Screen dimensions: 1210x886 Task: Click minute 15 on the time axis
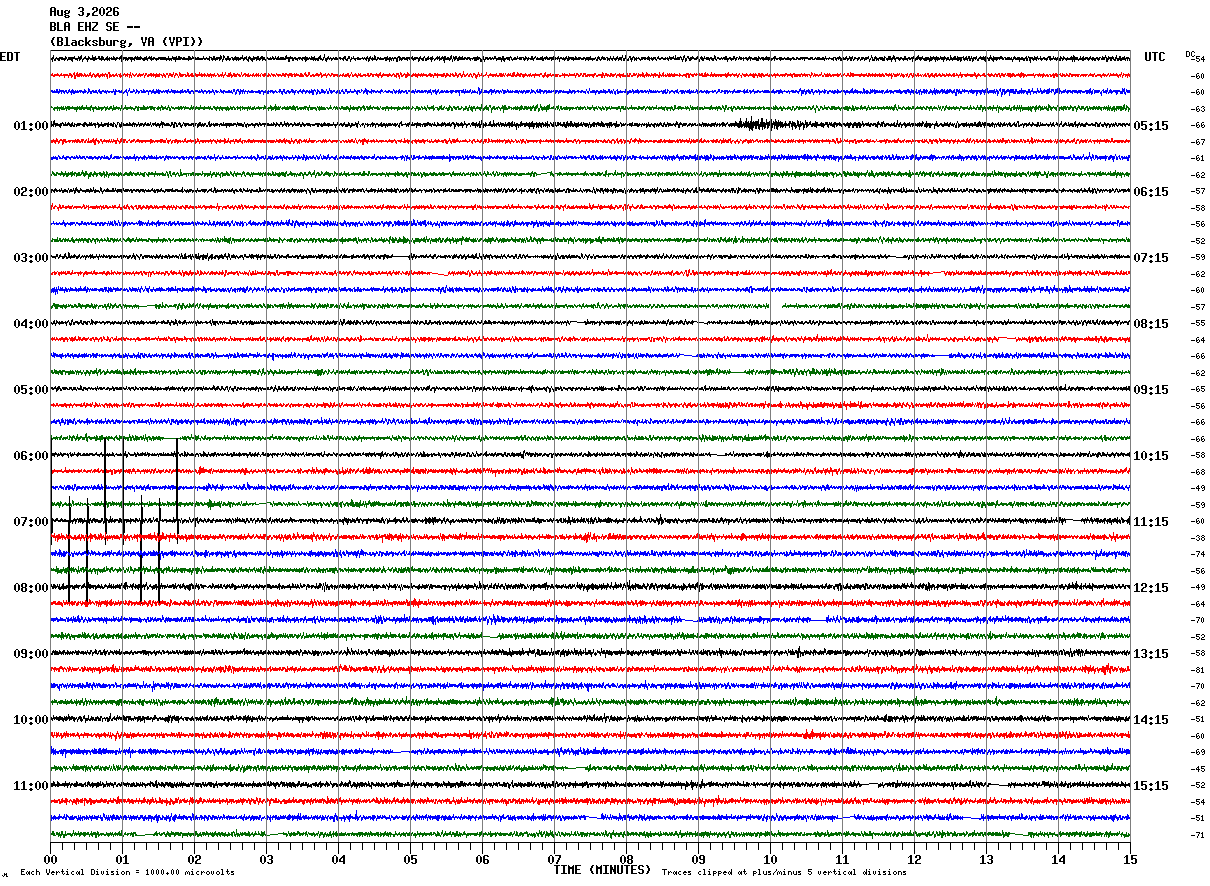1130,859
